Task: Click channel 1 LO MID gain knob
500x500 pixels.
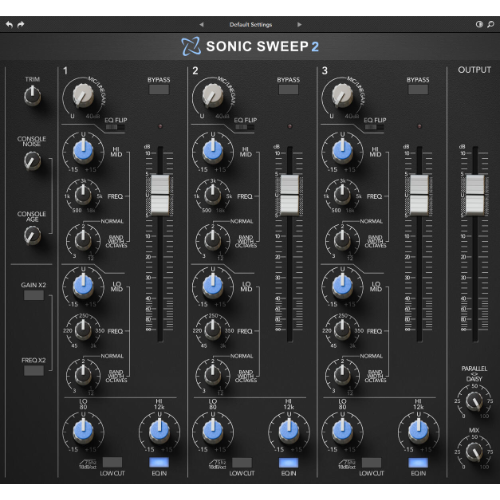Action: tap(83, 286)
